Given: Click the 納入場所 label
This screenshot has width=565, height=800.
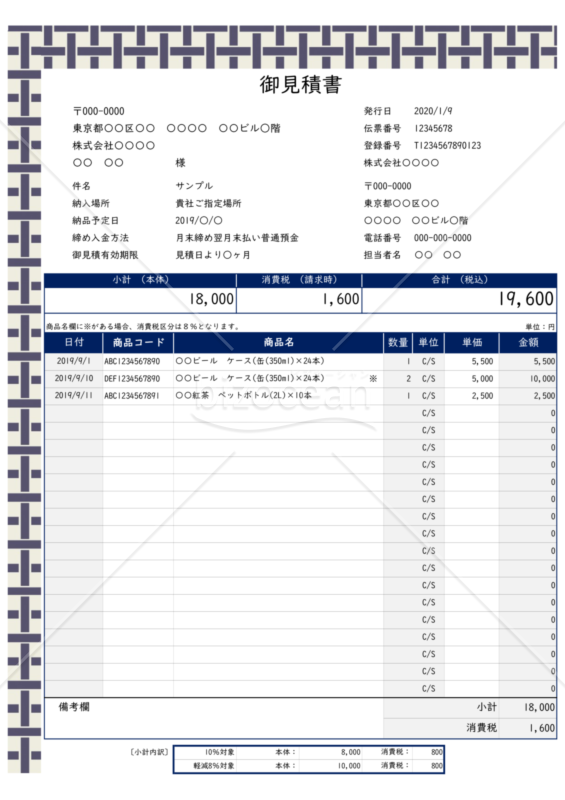Looking at the screenshot, I should pyautogui.click(x=91, y=203).
